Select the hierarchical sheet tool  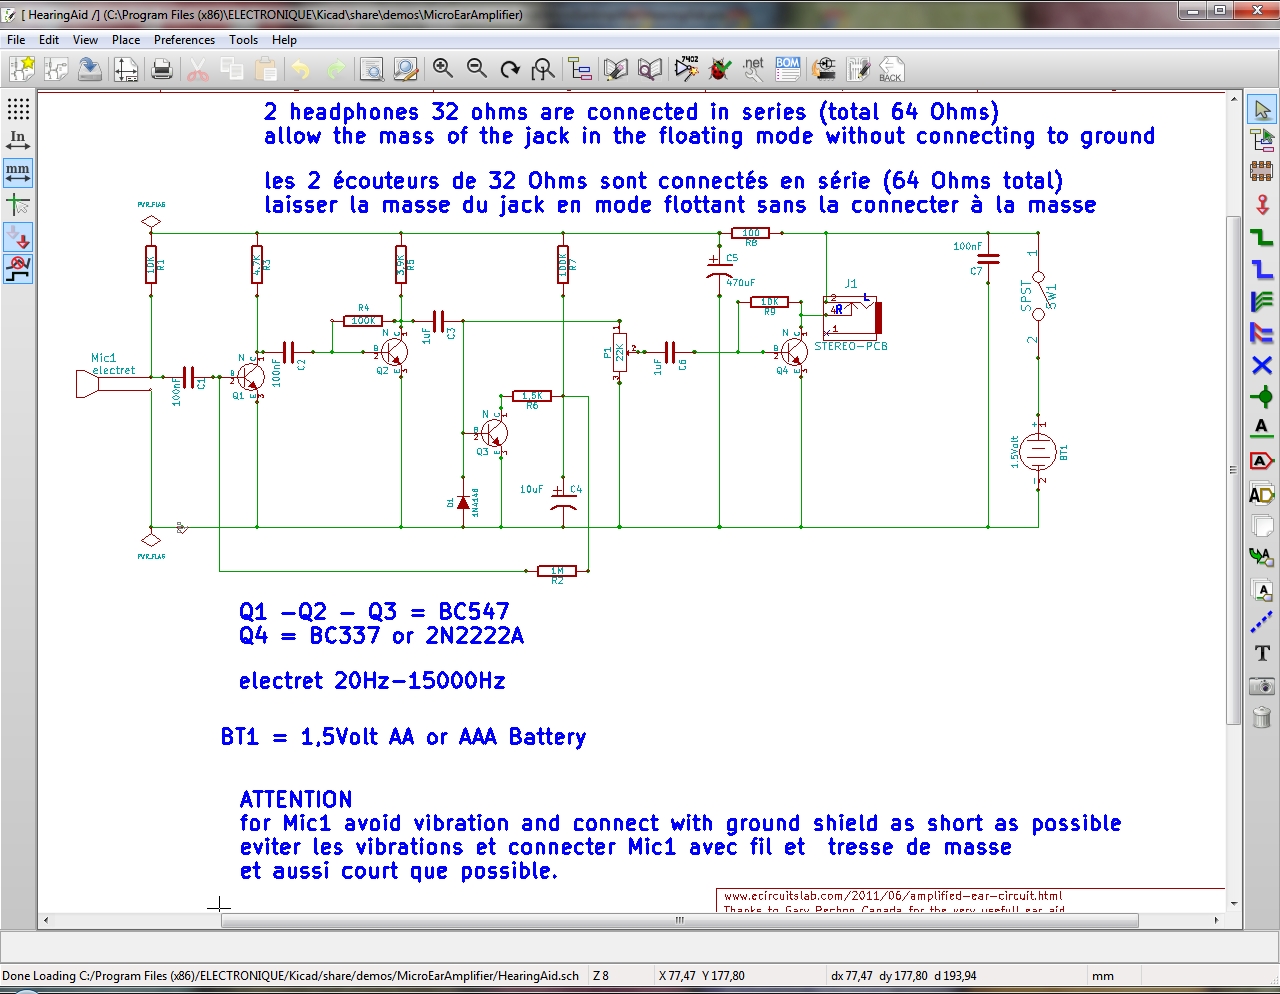[x=1262, y=526]
